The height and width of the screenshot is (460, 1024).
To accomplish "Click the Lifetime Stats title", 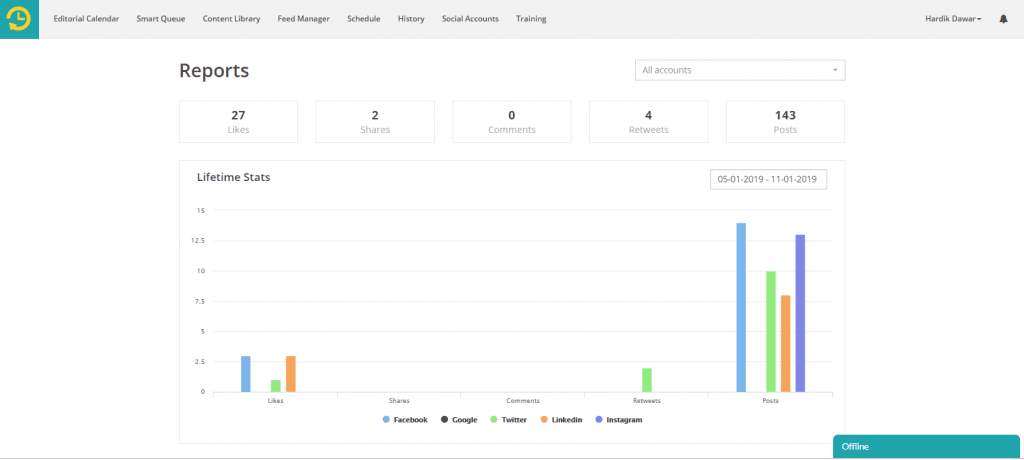I will (233, 176).
